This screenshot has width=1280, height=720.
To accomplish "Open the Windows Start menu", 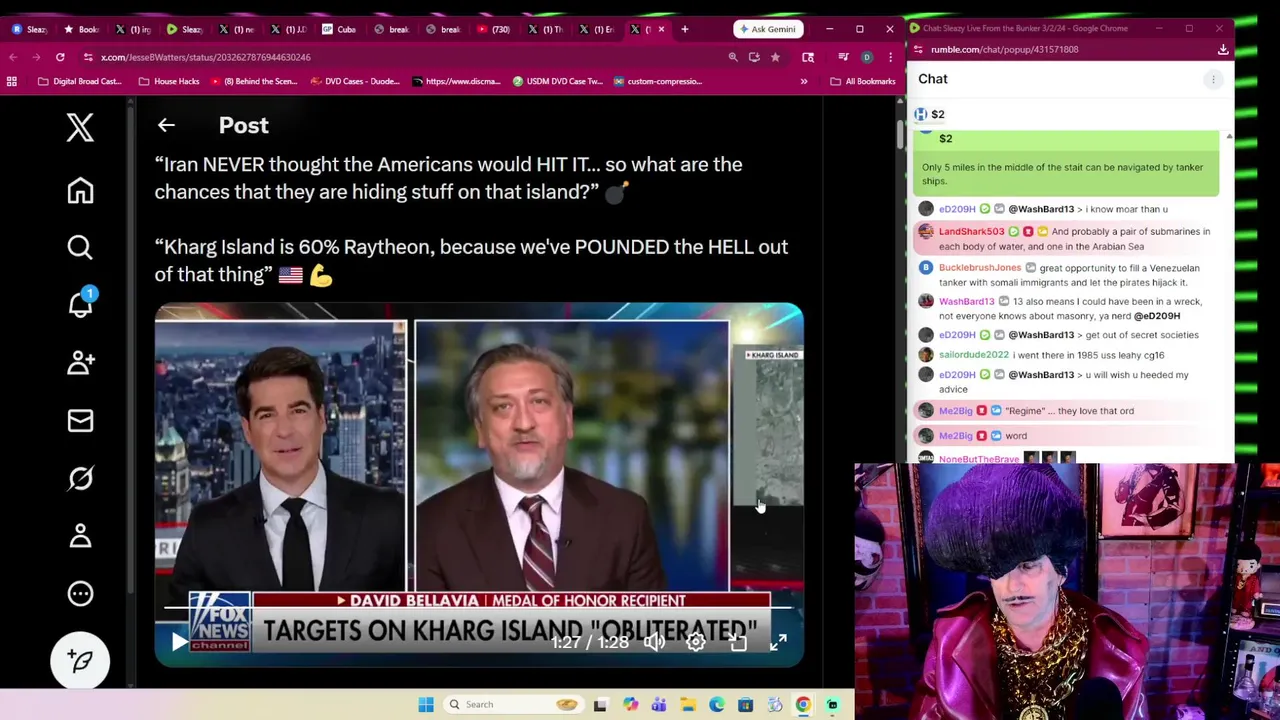I will [426, 704].
